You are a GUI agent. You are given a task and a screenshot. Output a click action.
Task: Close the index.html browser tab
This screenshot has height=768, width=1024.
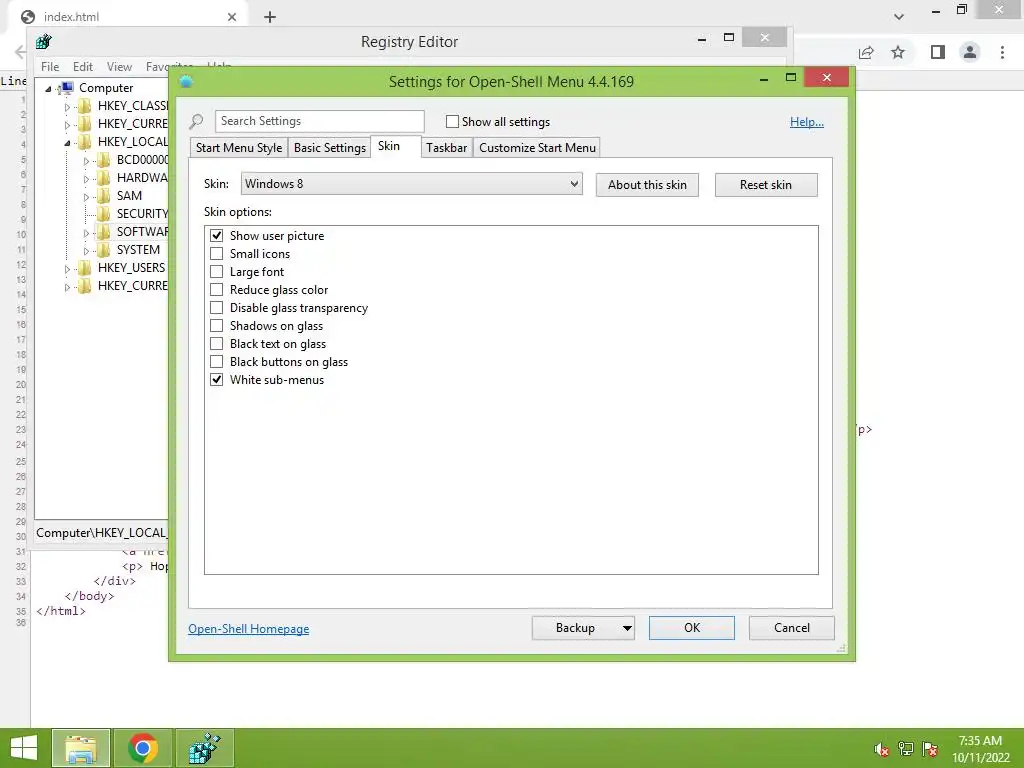[232, 17]
